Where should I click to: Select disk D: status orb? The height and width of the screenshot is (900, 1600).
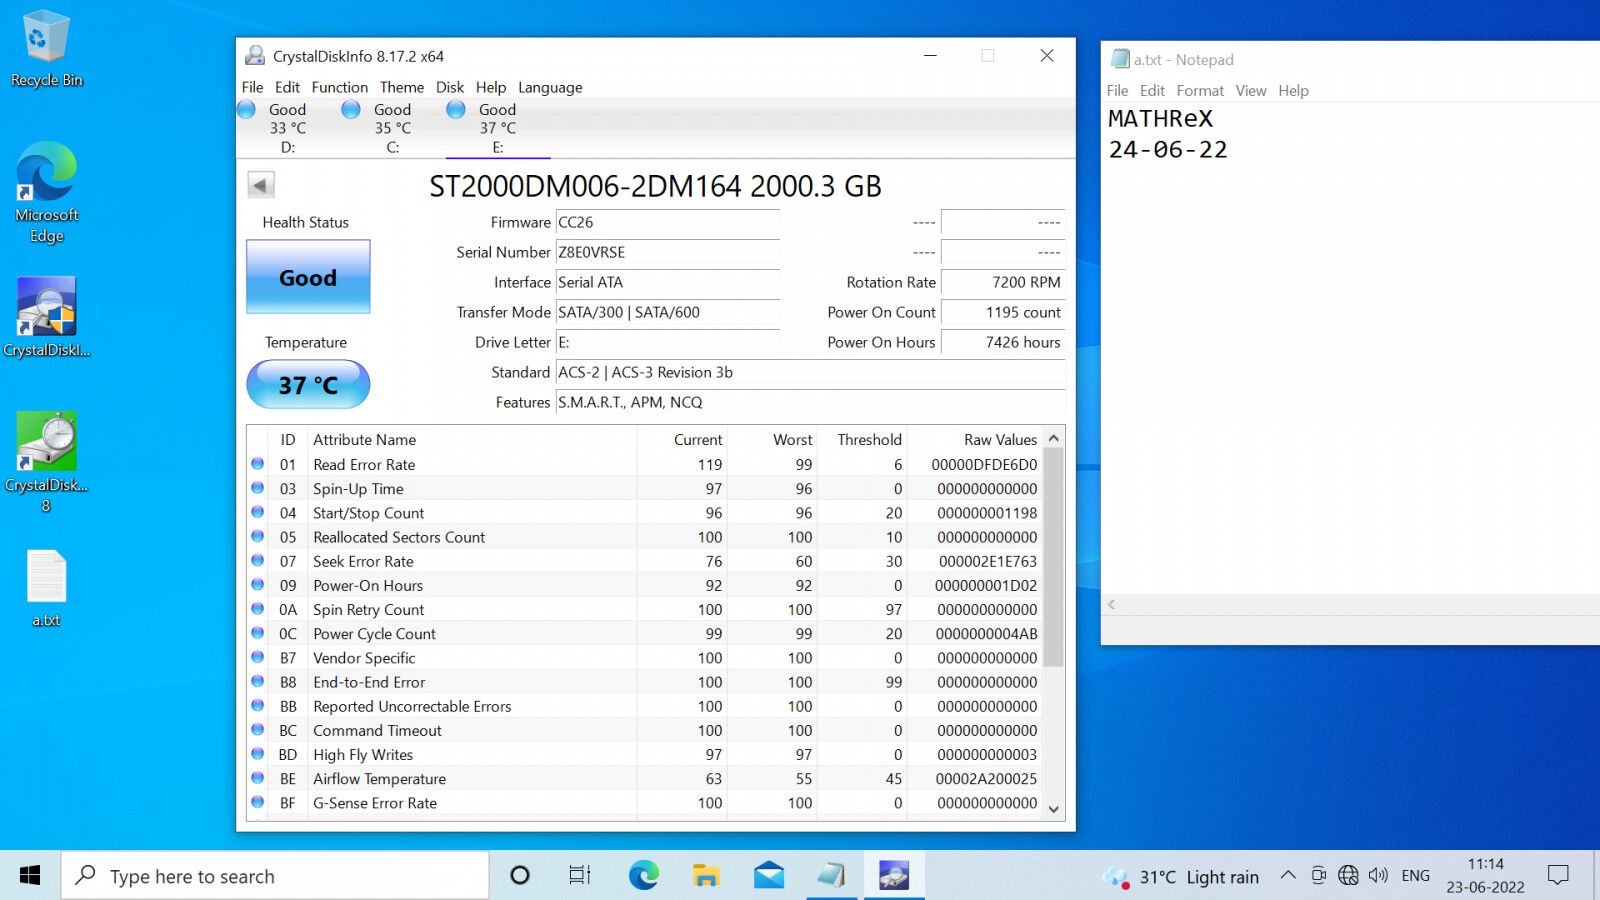tap(246, 109)
